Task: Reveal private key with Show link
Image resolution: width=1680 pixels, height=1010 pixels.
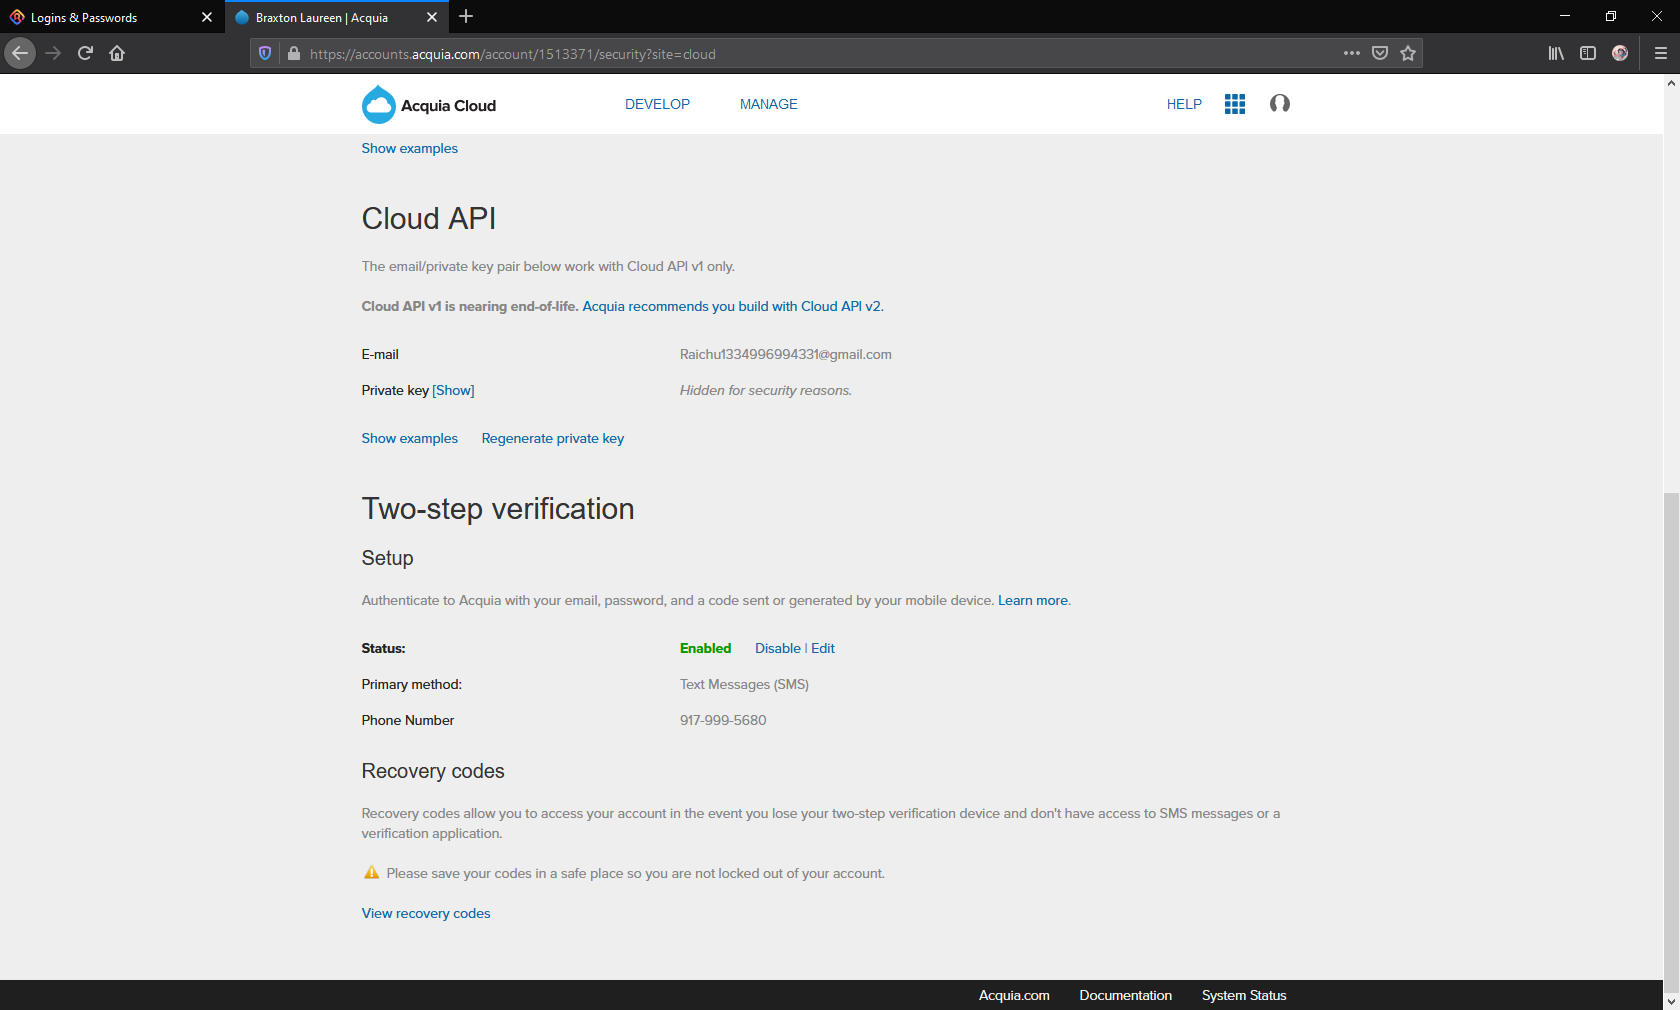Action: tap(453, 390)
